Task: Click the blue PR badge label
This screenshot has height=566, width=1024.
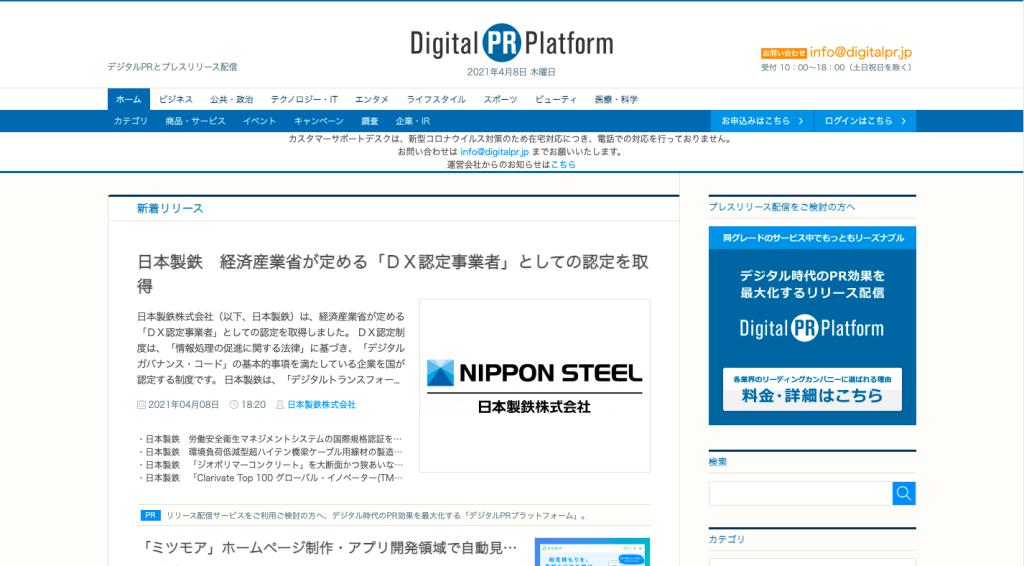Action: click(x=150, y=515)
